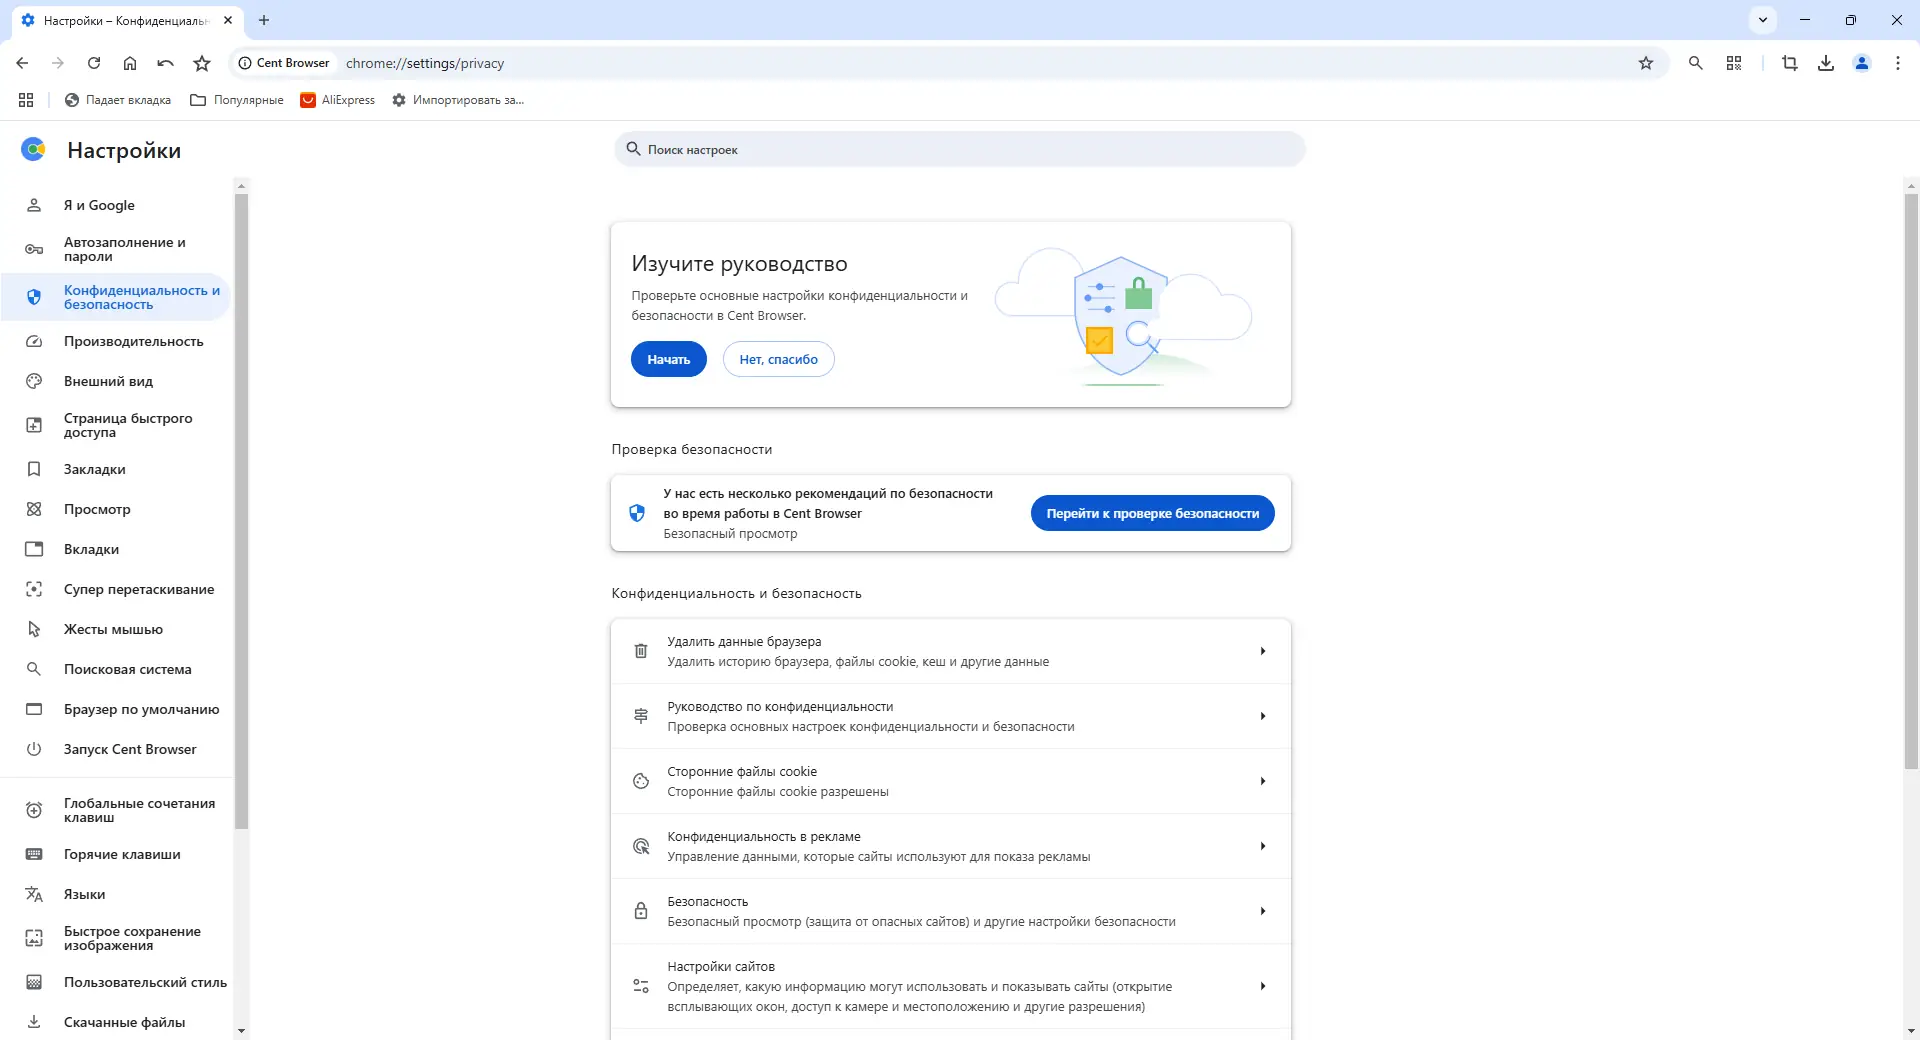Switch to the Производительность section
Viewport: 1920px width, 1040px height.
pyautogui.click(x=133, y=341)
